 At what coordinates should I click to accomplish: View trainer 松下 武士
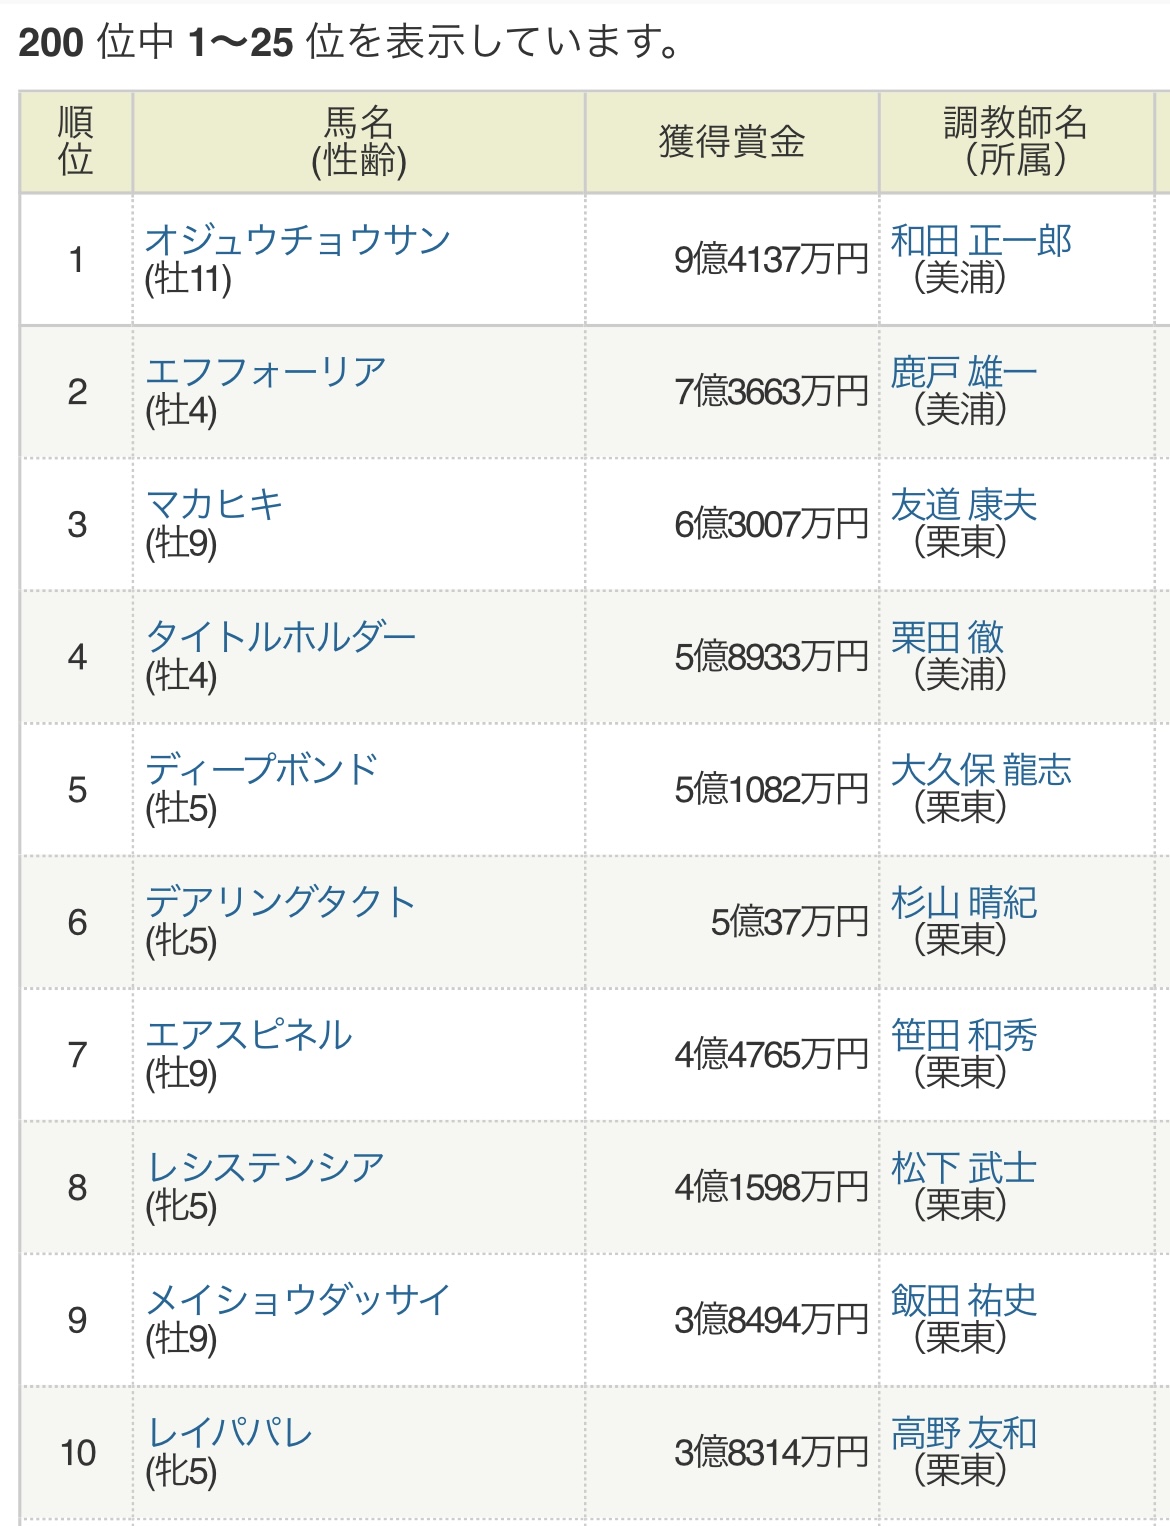click(x=963, y=1167)
